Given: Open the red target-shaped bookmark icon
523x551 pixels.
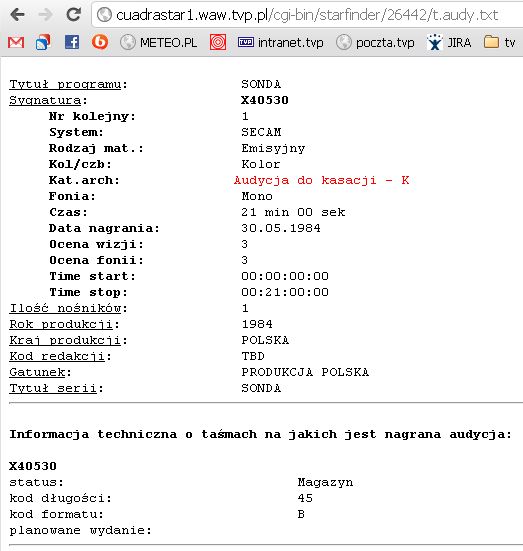Looking at the screenshot, I should [218, 43].
